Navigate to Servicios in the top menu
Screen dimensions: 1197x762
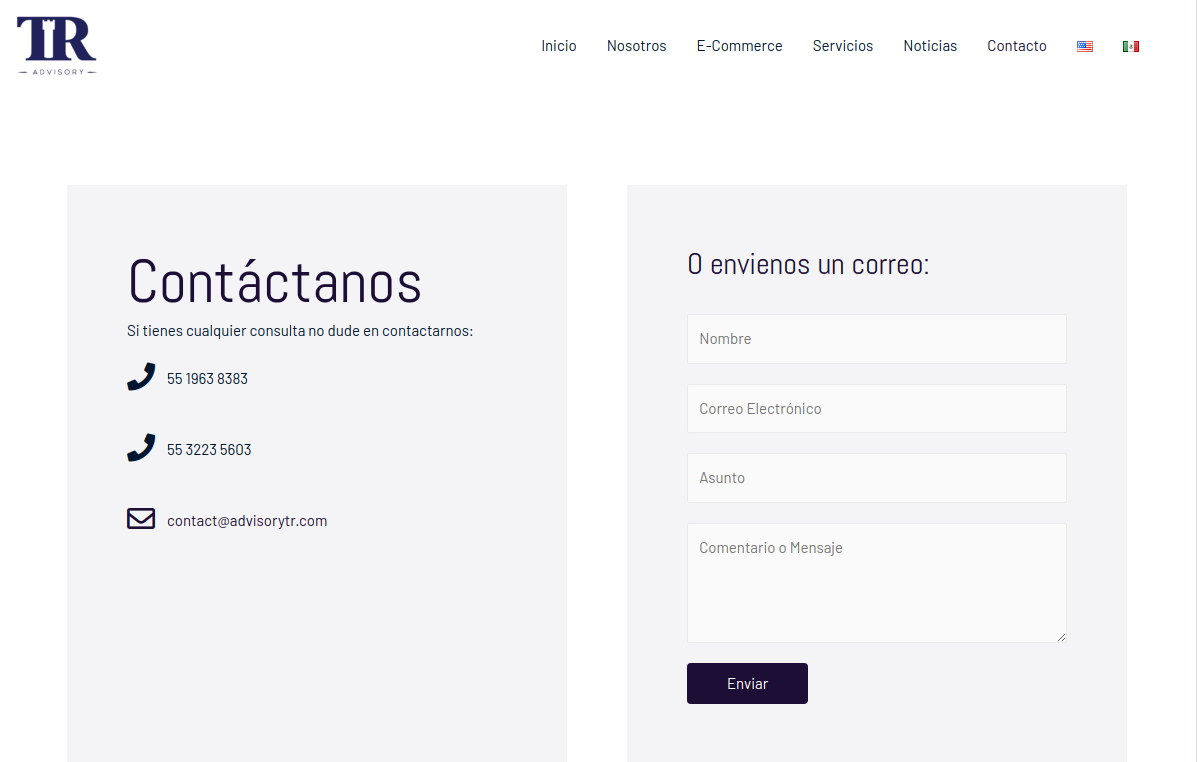tap(842, 46)
